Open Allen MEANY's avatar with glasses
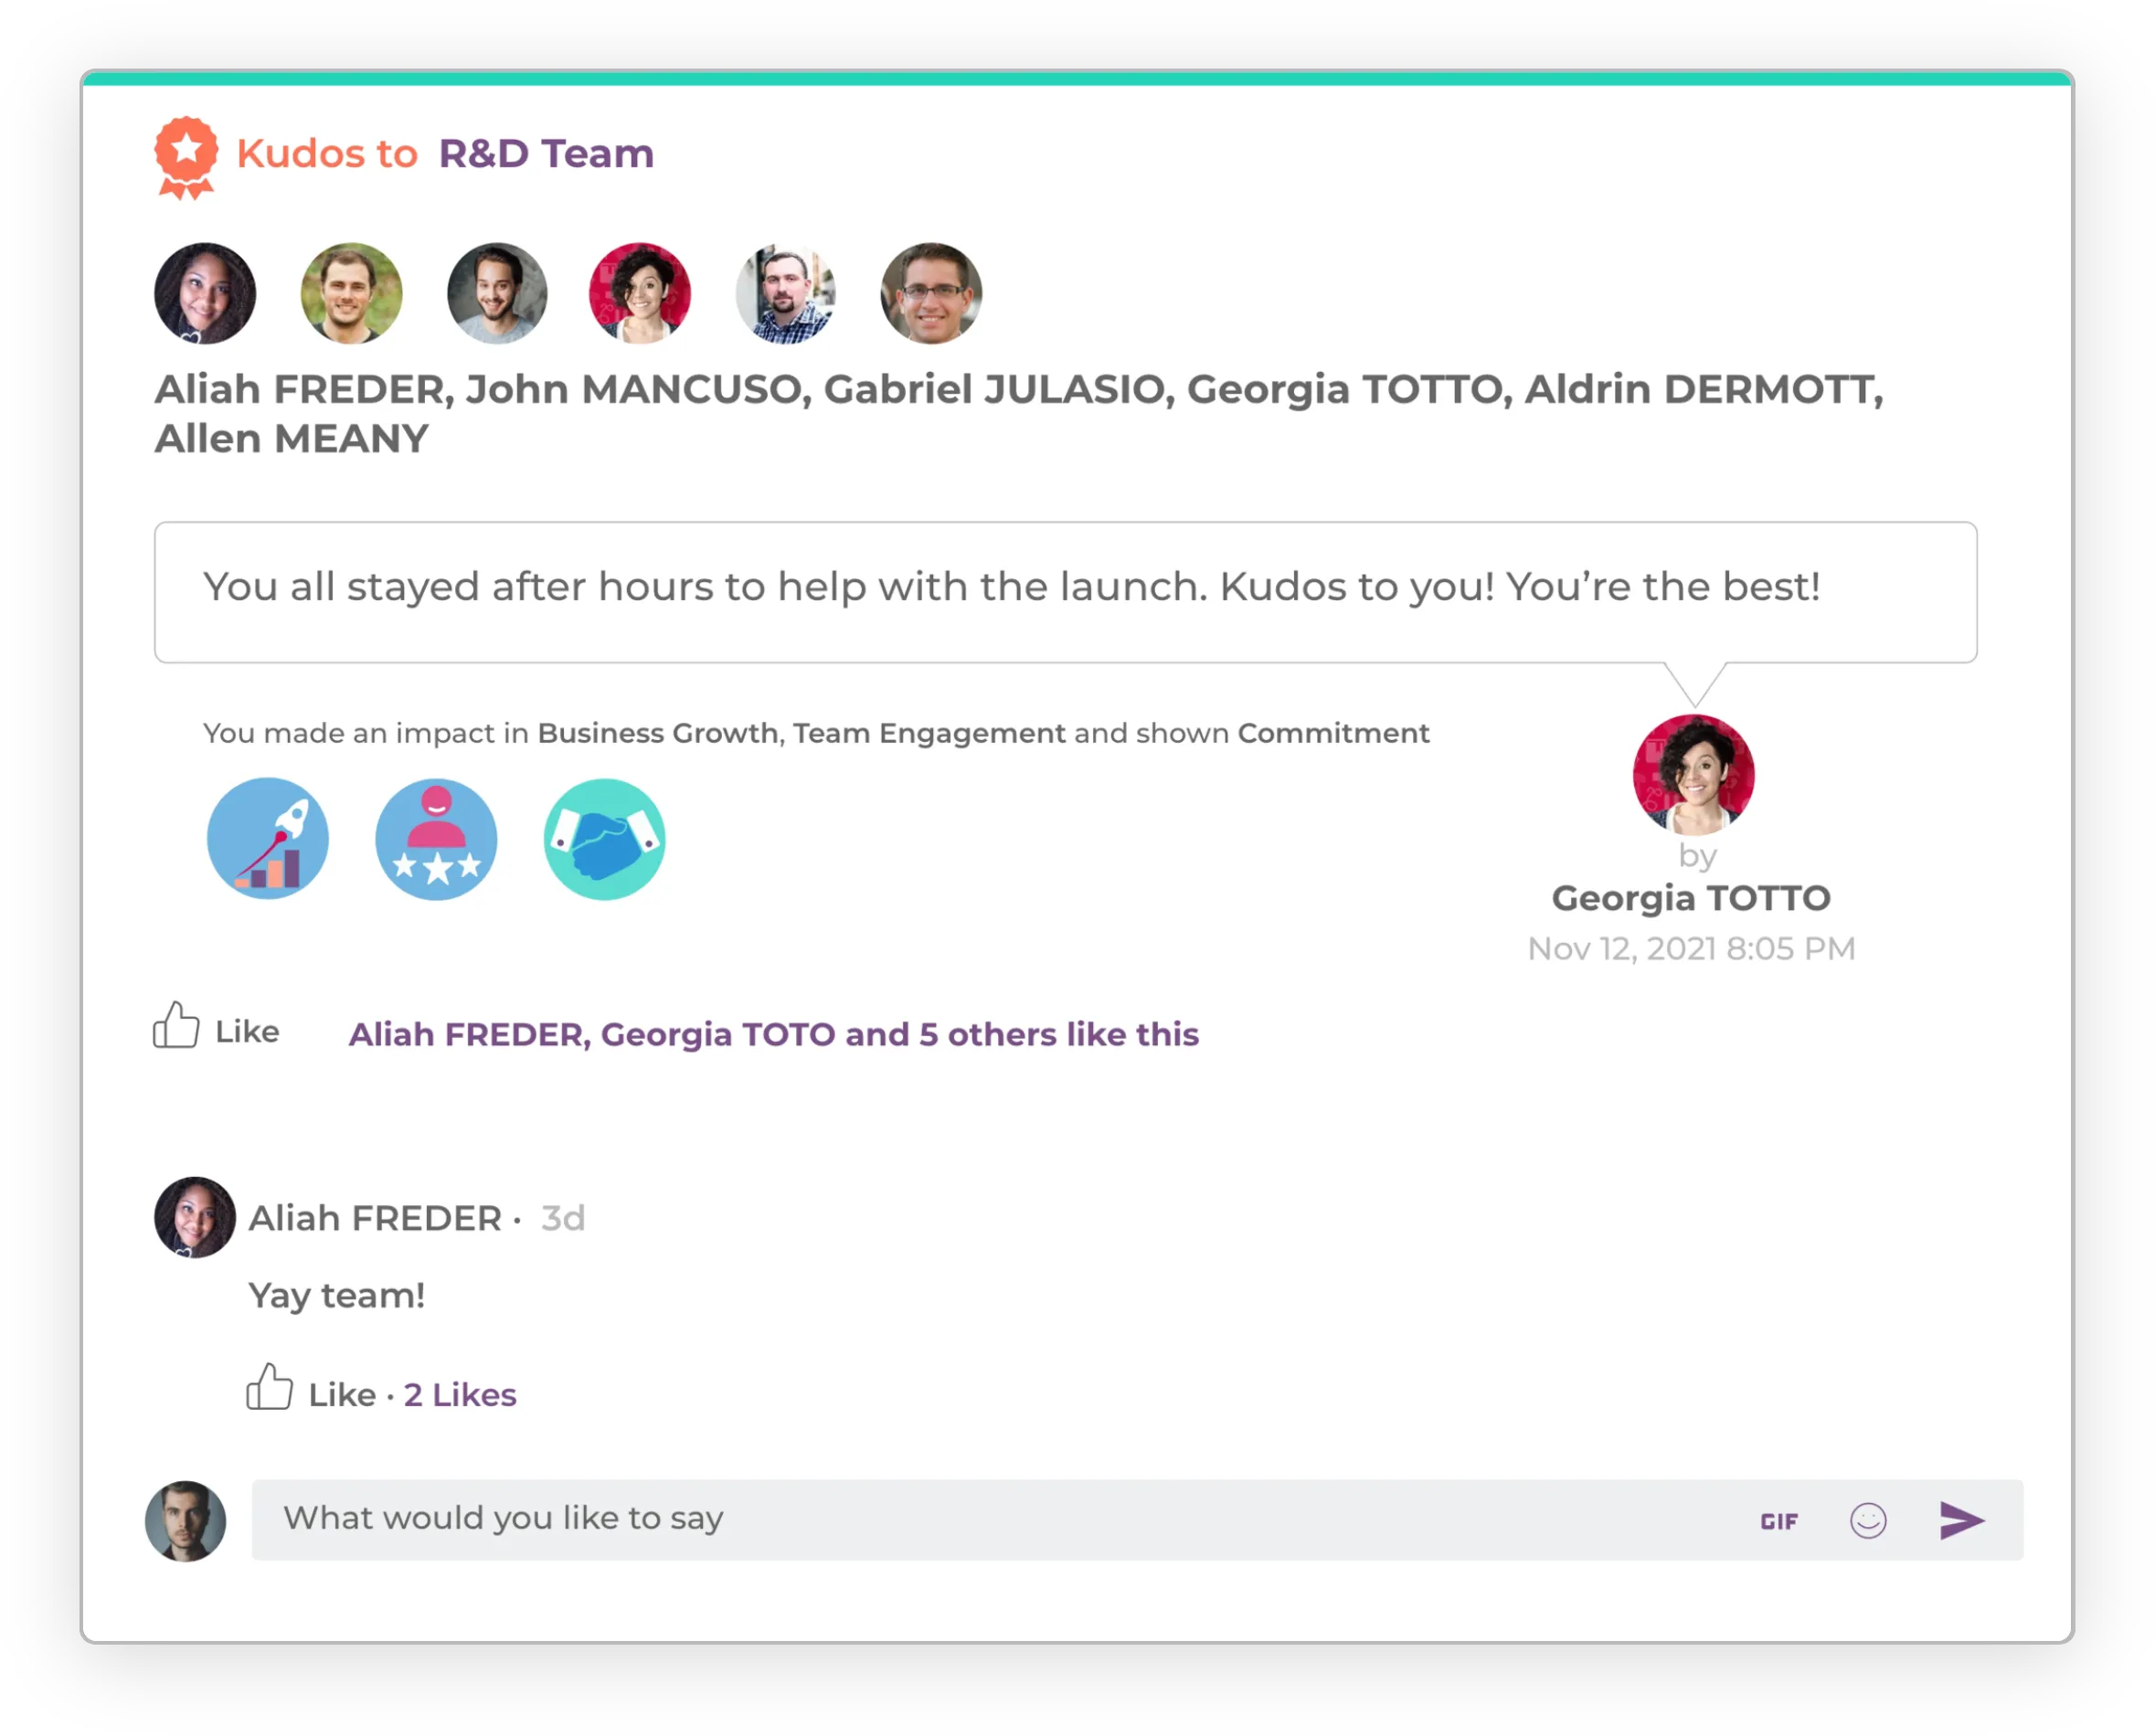The image size is (2155, 1736). (x=931, y=293)
